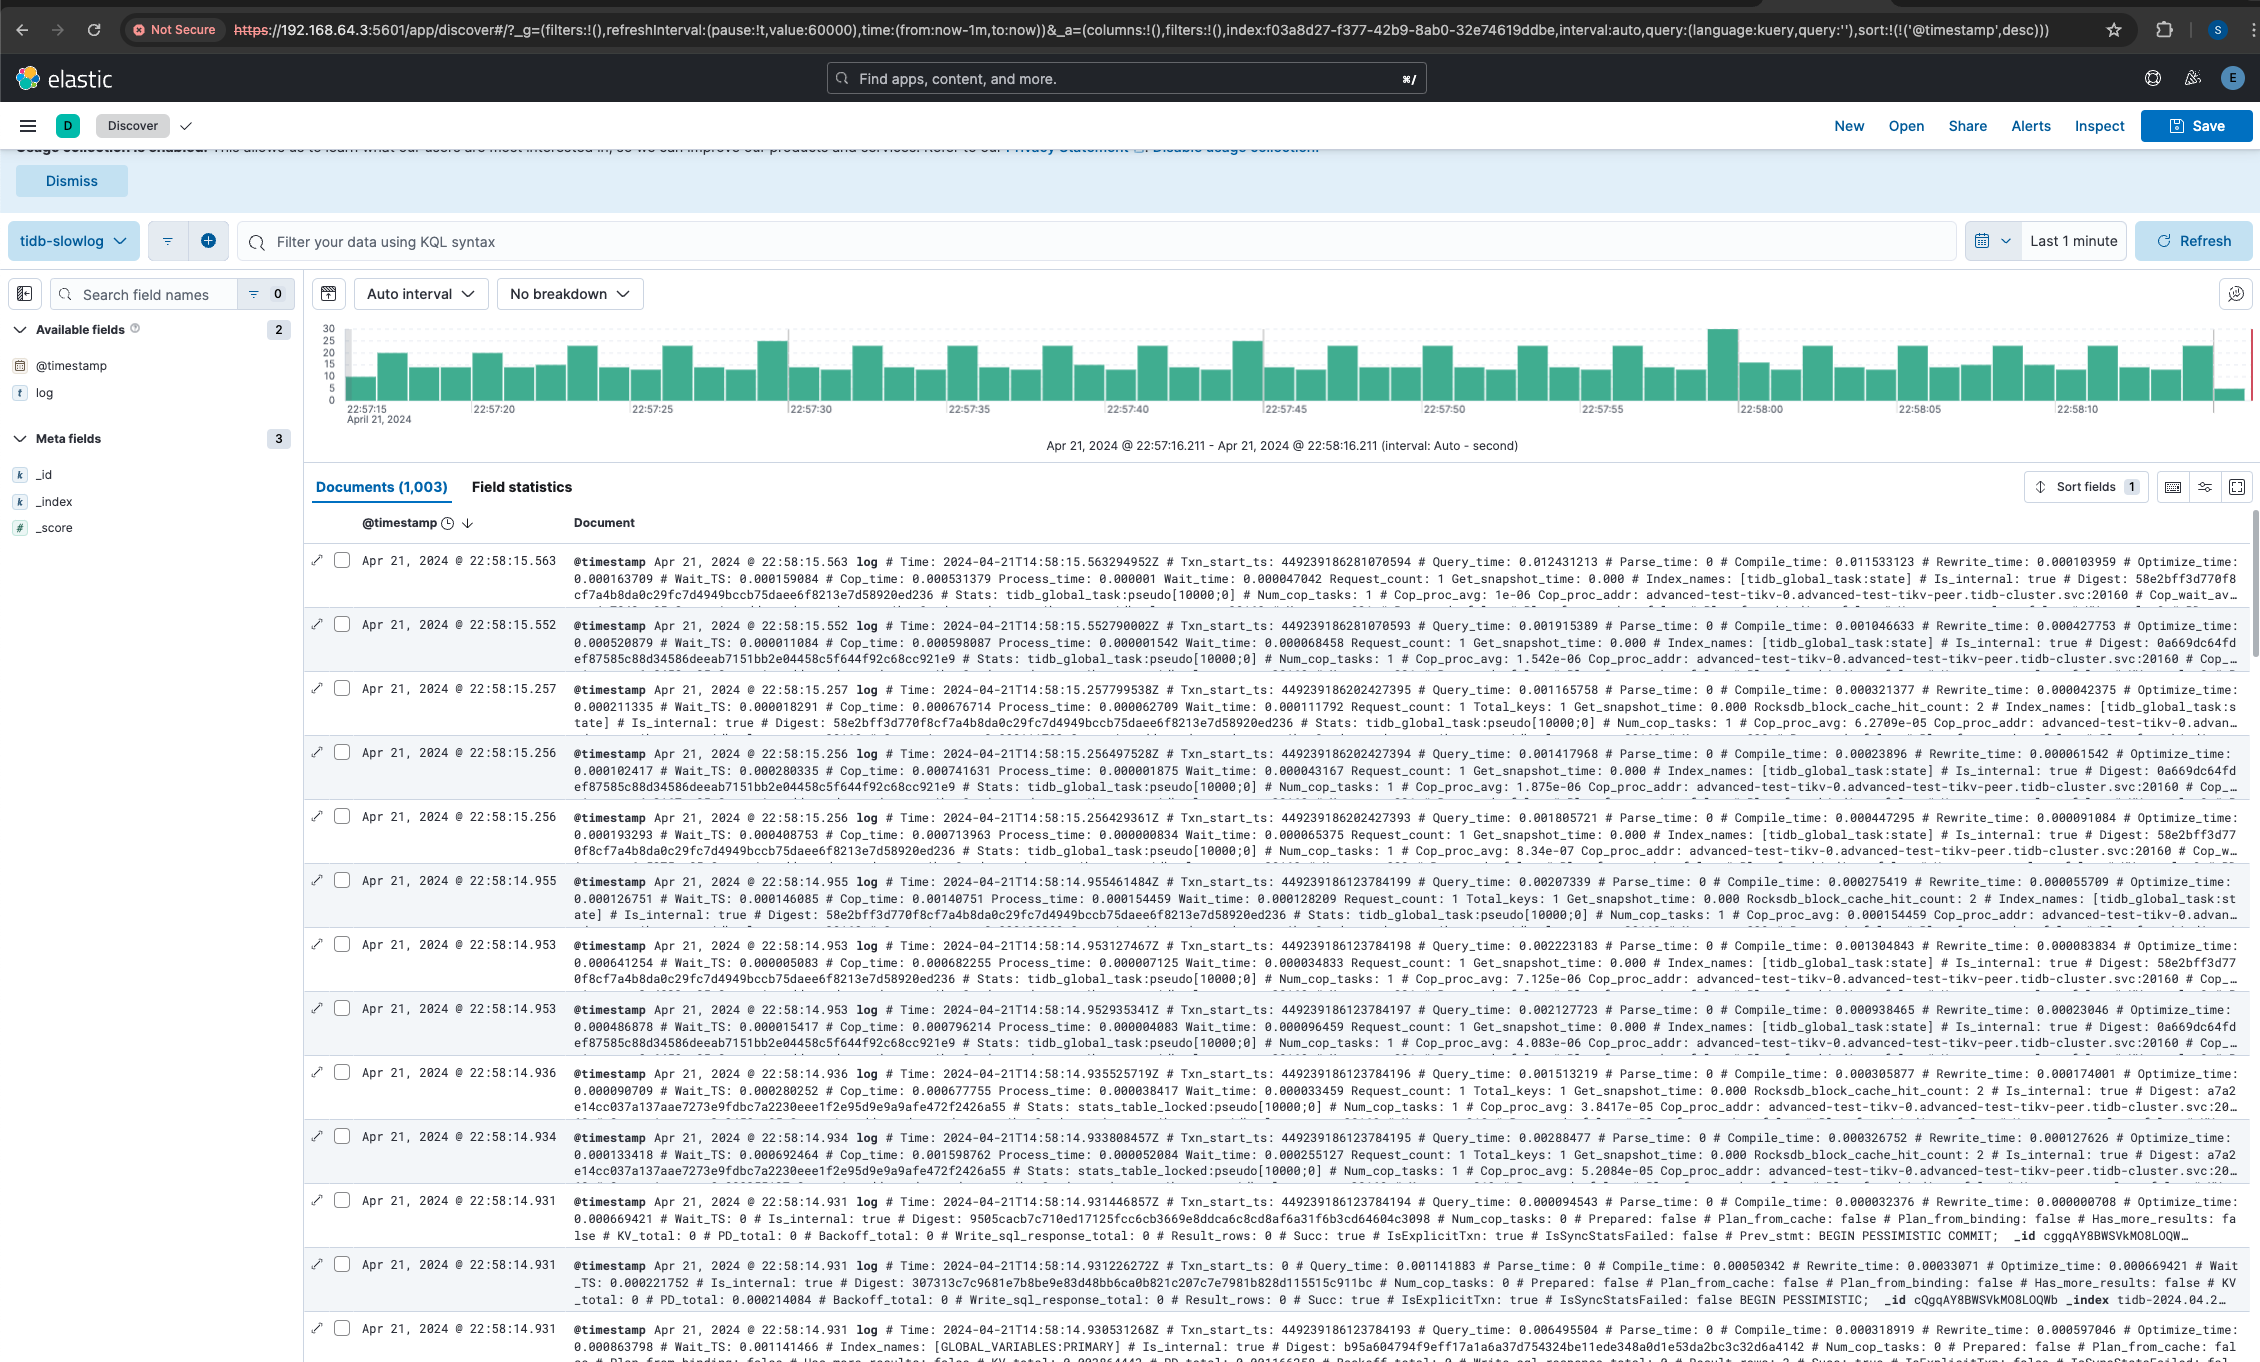This screenshot has width=2260, height=1362.
Task: Click the Refresh button
Action: coord(2194,241)
